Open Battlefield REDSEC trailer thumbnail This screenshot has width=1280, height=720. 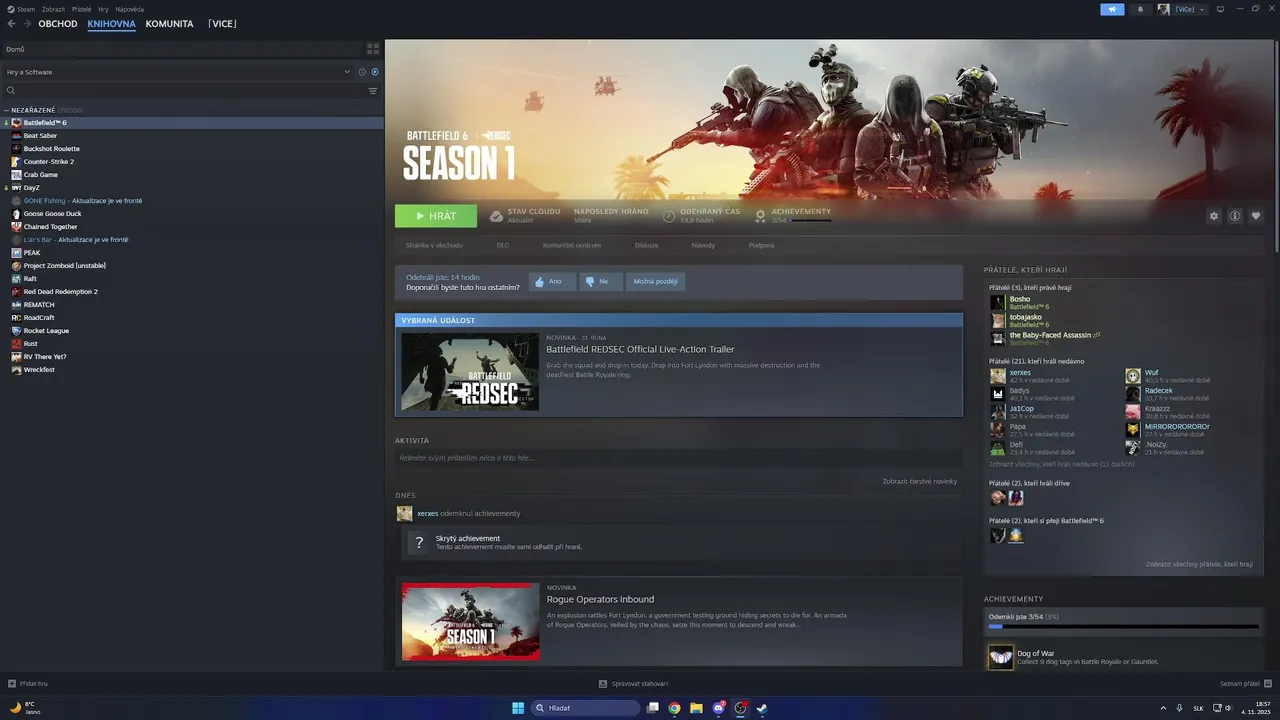click(469, 371)
